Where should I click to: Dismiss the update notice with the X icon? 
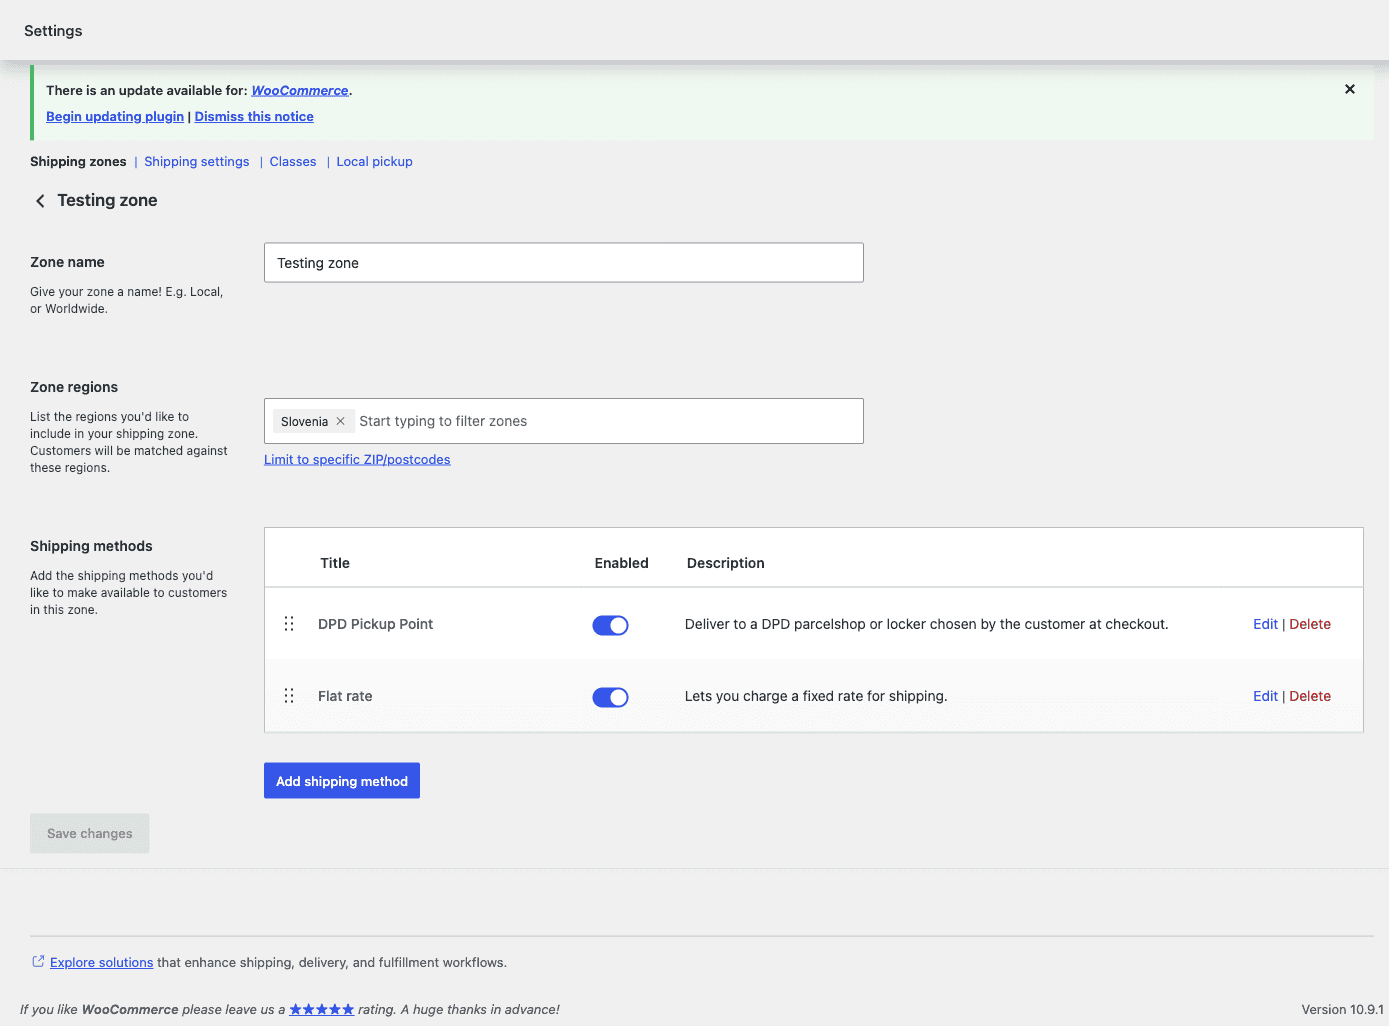pyautogui.click(x=1350, y=89)
